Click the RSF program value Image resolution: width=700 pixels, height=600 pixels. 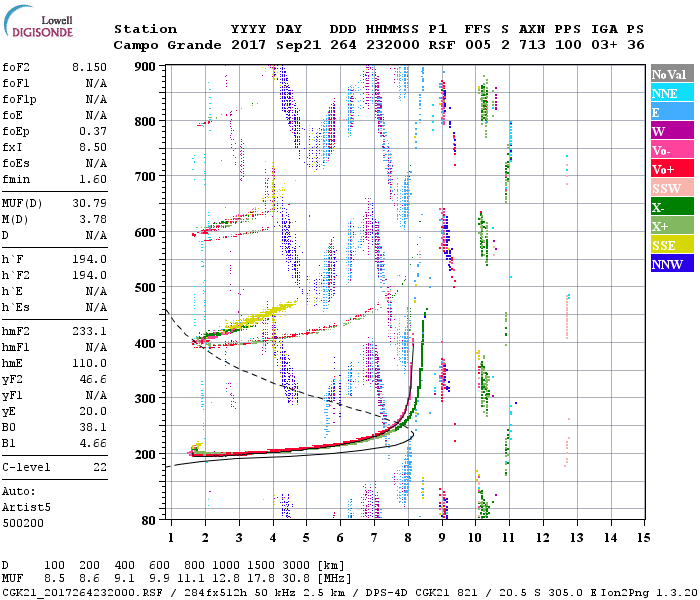click(442, 45)
